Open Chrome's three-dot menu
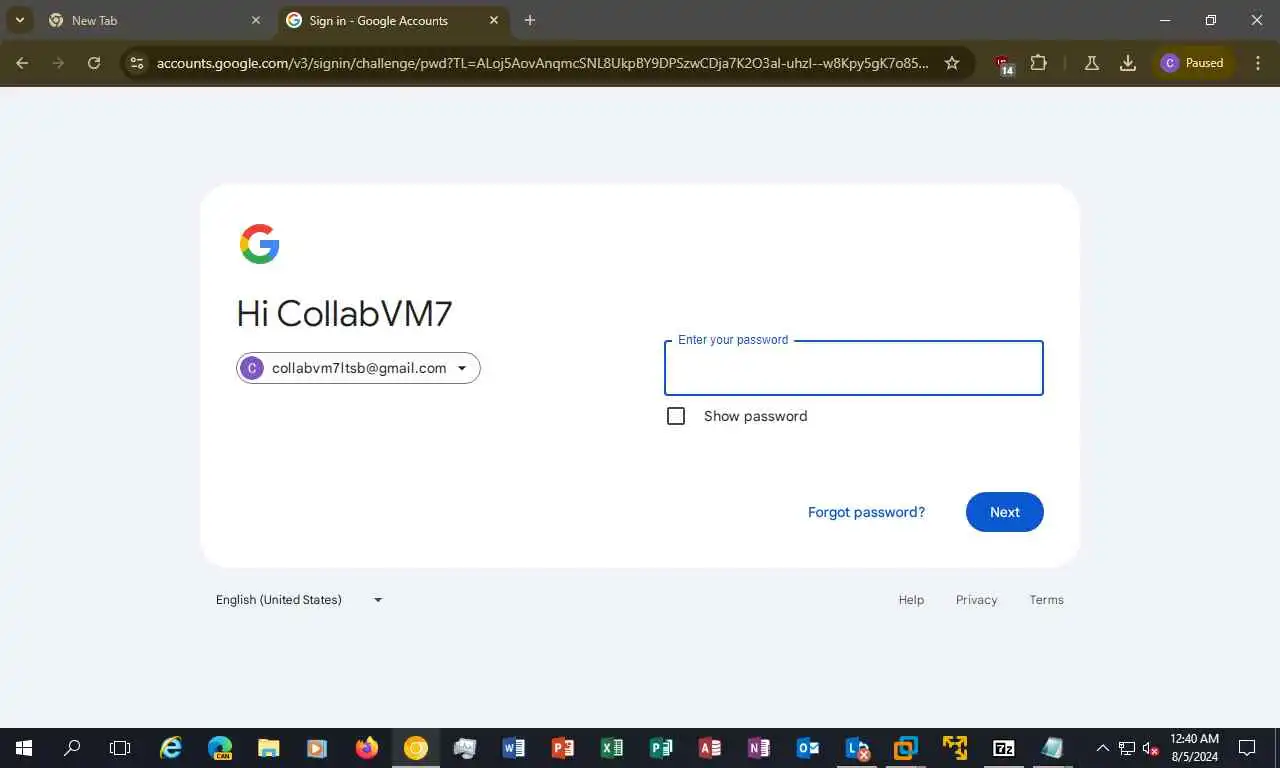The height and width of the screenshot is (768, 1280). pyautogui.click(x=1258, y=63)
